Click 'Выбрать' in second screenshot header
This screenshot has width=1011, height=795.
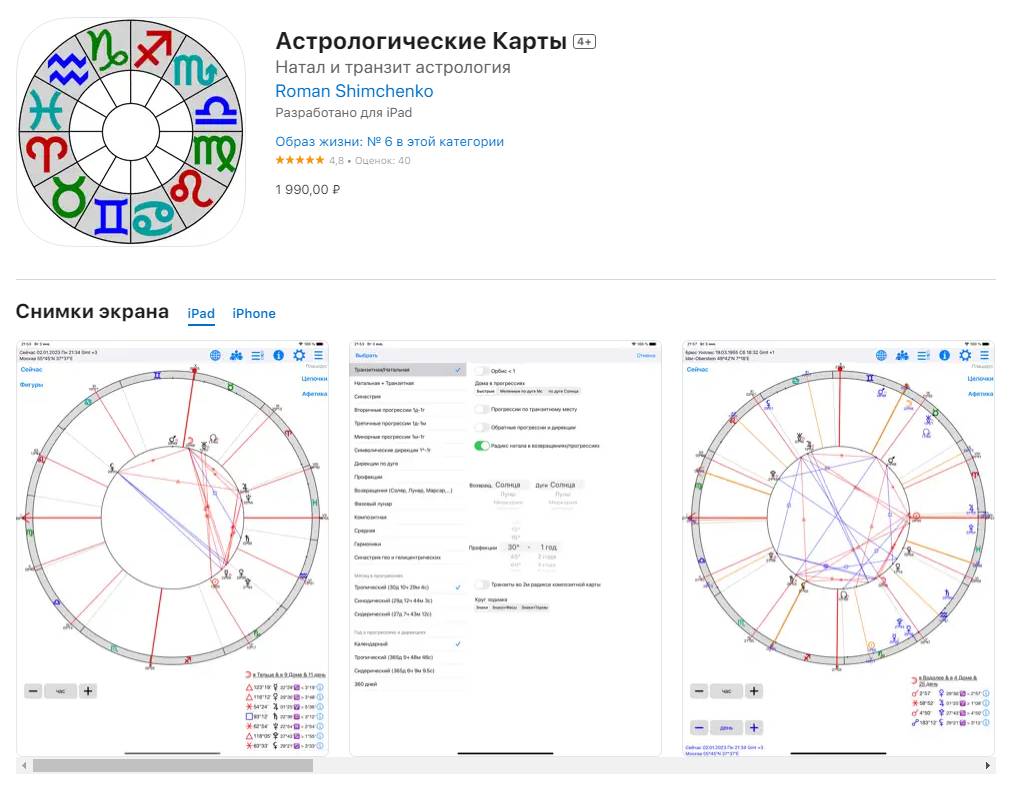click(366, 355)
